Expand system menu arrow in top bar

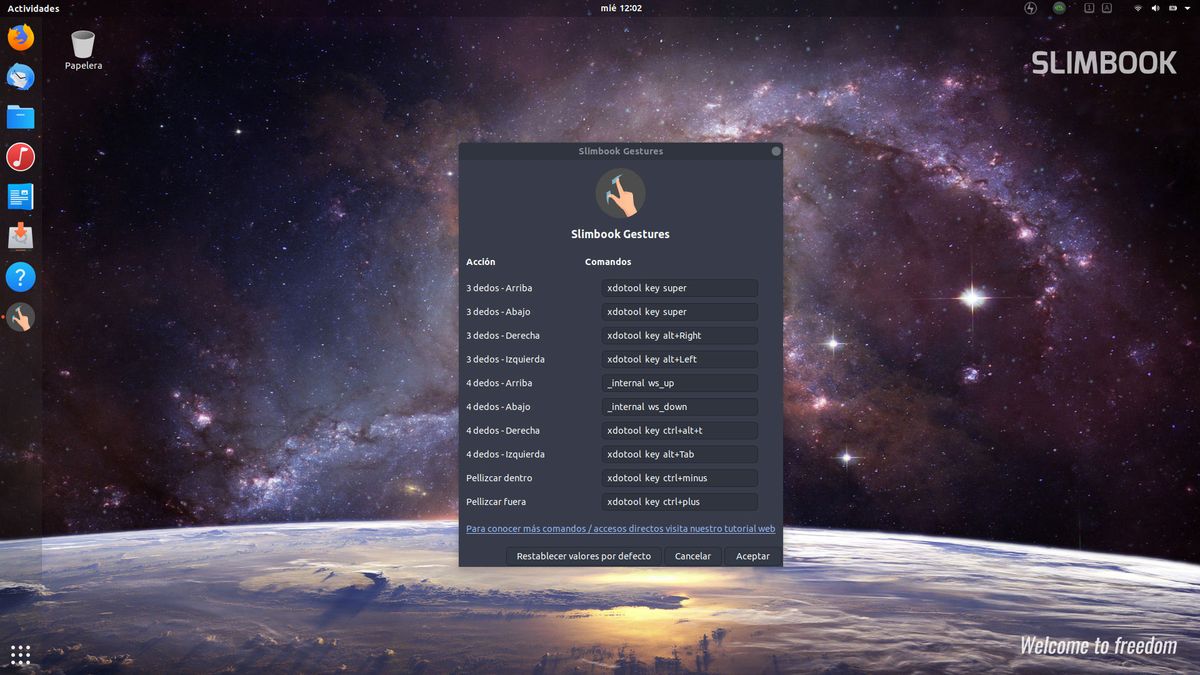(1186, 8)
